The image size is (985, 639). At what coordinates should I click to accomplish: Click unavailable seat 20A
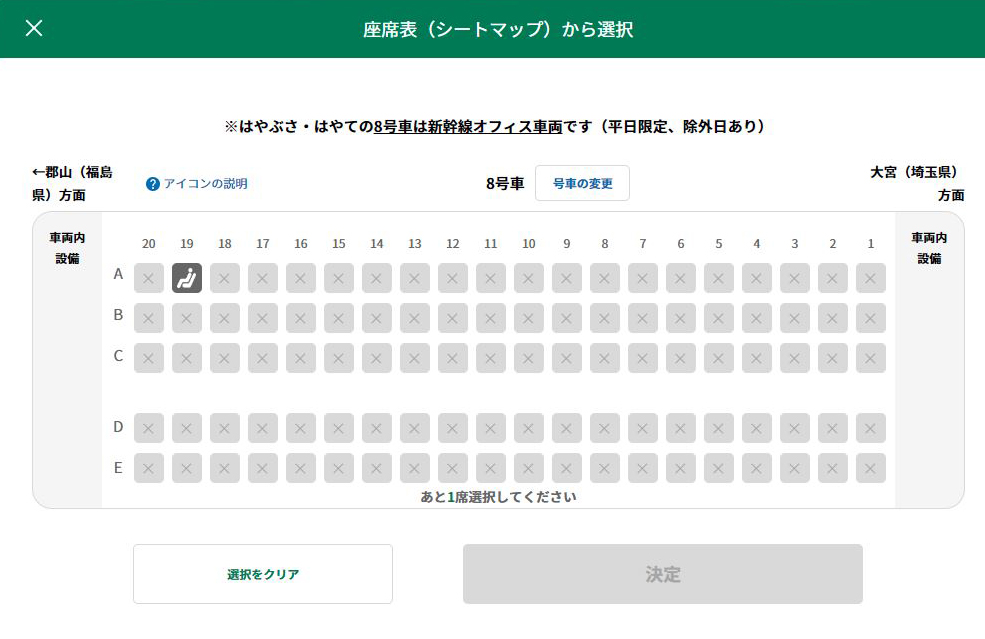149,278
